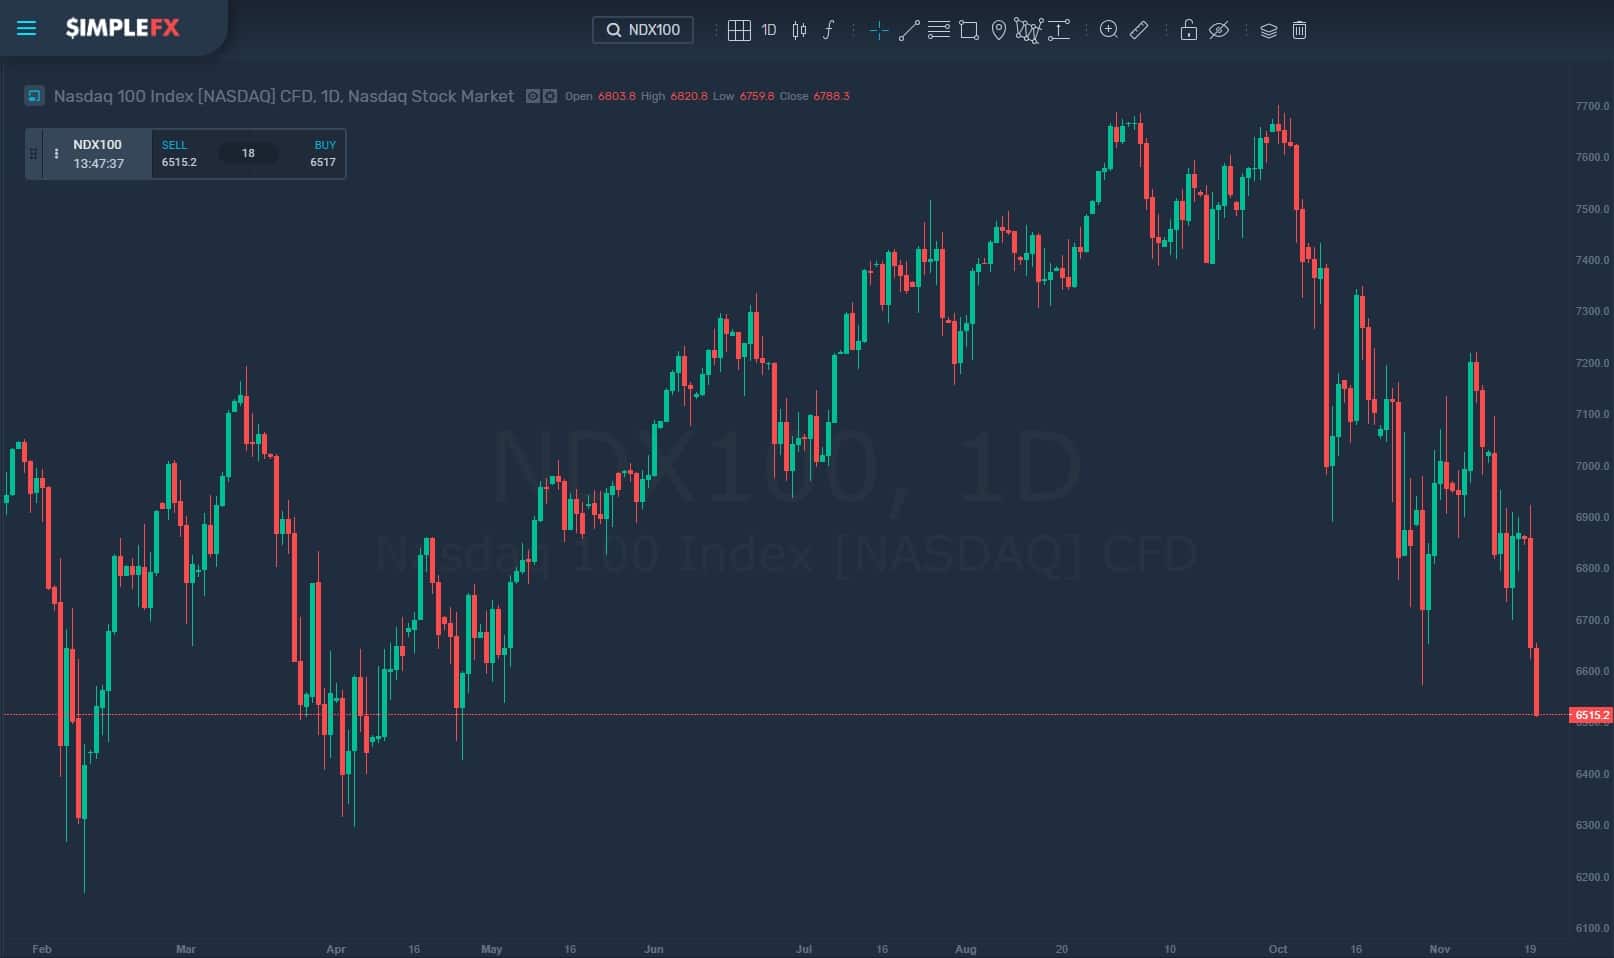This screenshot has width=1614, height=958.
Task: Select the crosshair cursor tool
Action: pos(879,30)
